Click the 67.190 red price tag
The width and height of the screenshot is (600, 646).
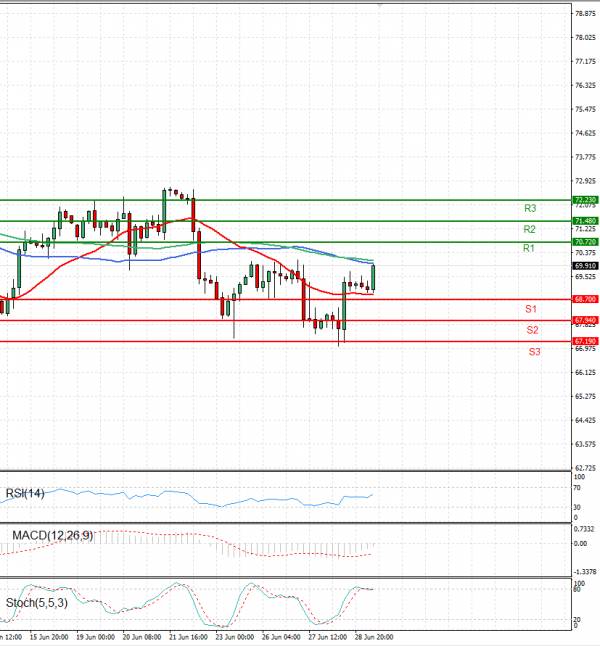(x=585, y=341)
